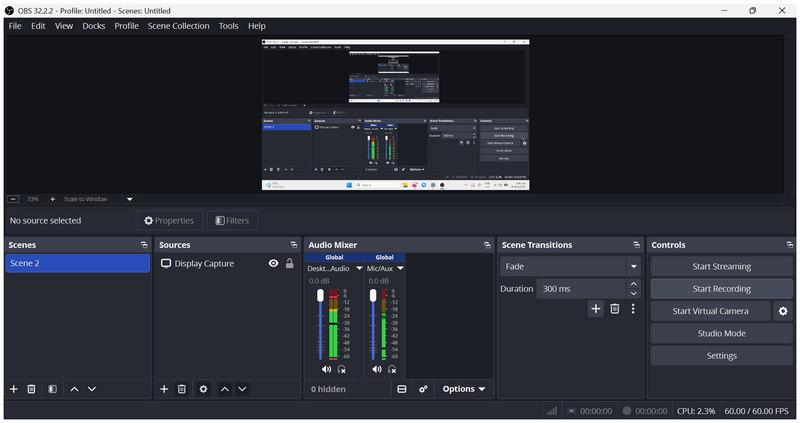
Task: Open the File menu
Action: click(x=15, y=26)
